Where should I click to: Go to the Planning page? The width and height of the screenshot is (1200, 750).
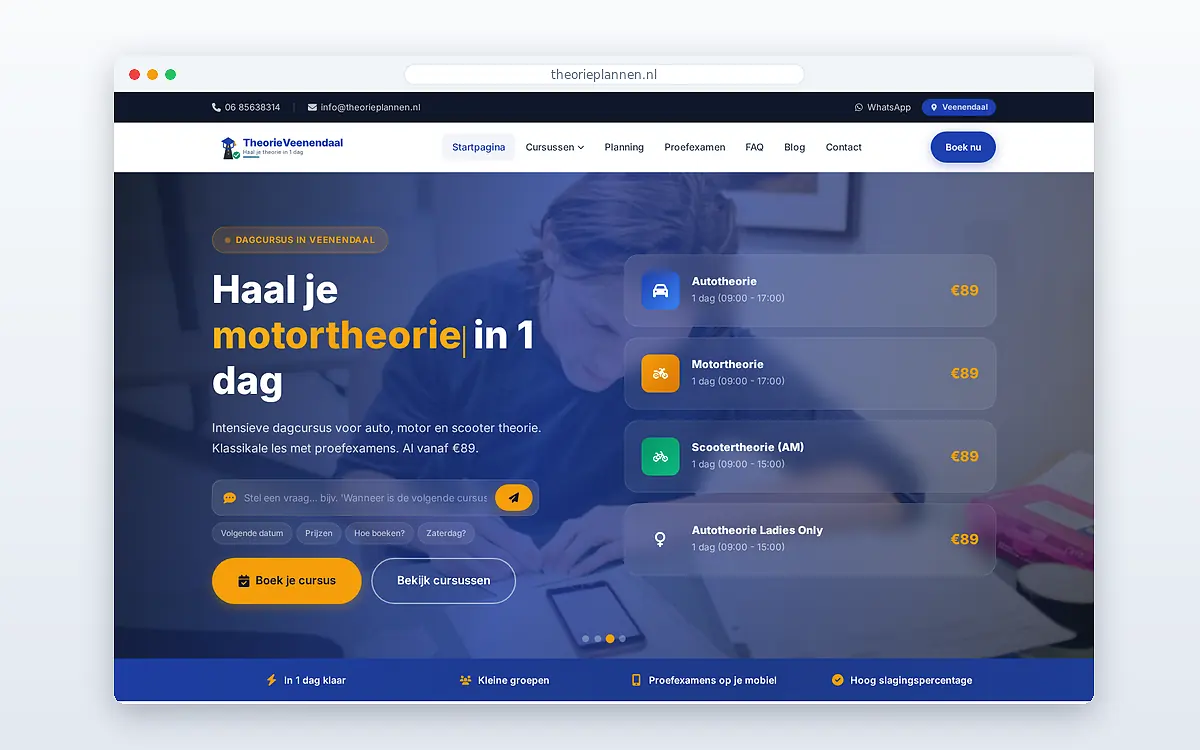(x=624, y=147)
